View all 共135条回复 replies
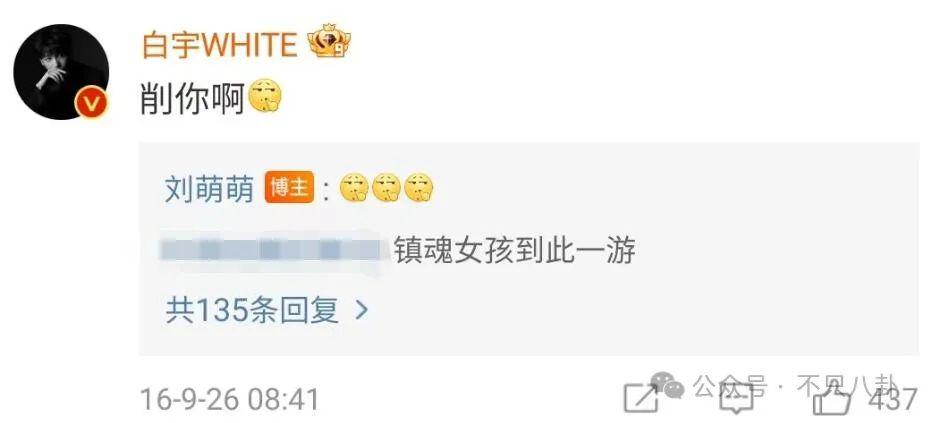Image resolution: width=928 pixels, height=423 pixels. (x=252, y=309)
